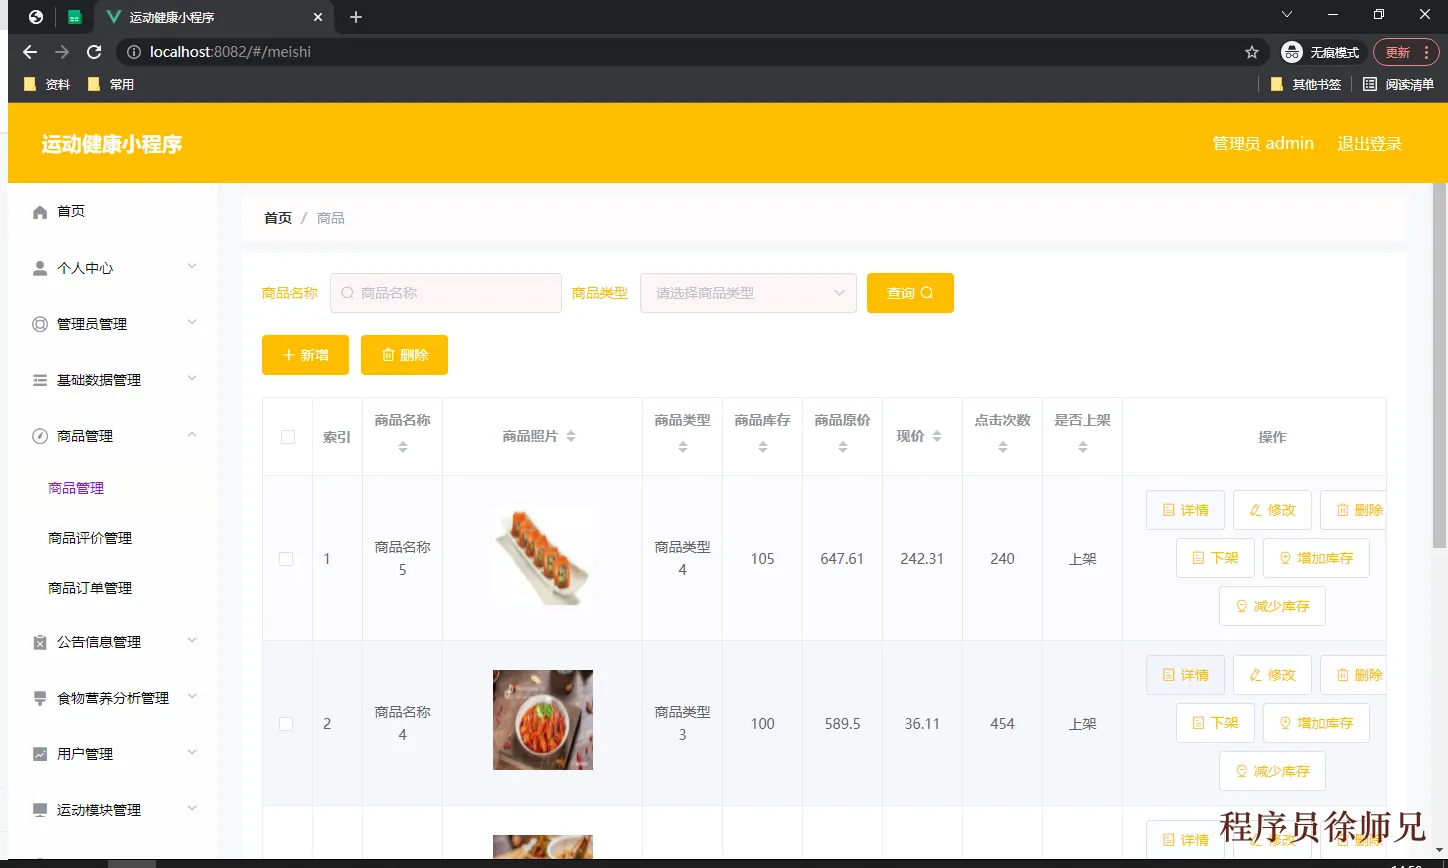
Task: Click the brush icon next to 食物营养分析管理
Action: pyautogui.click(x=40, y=698)
